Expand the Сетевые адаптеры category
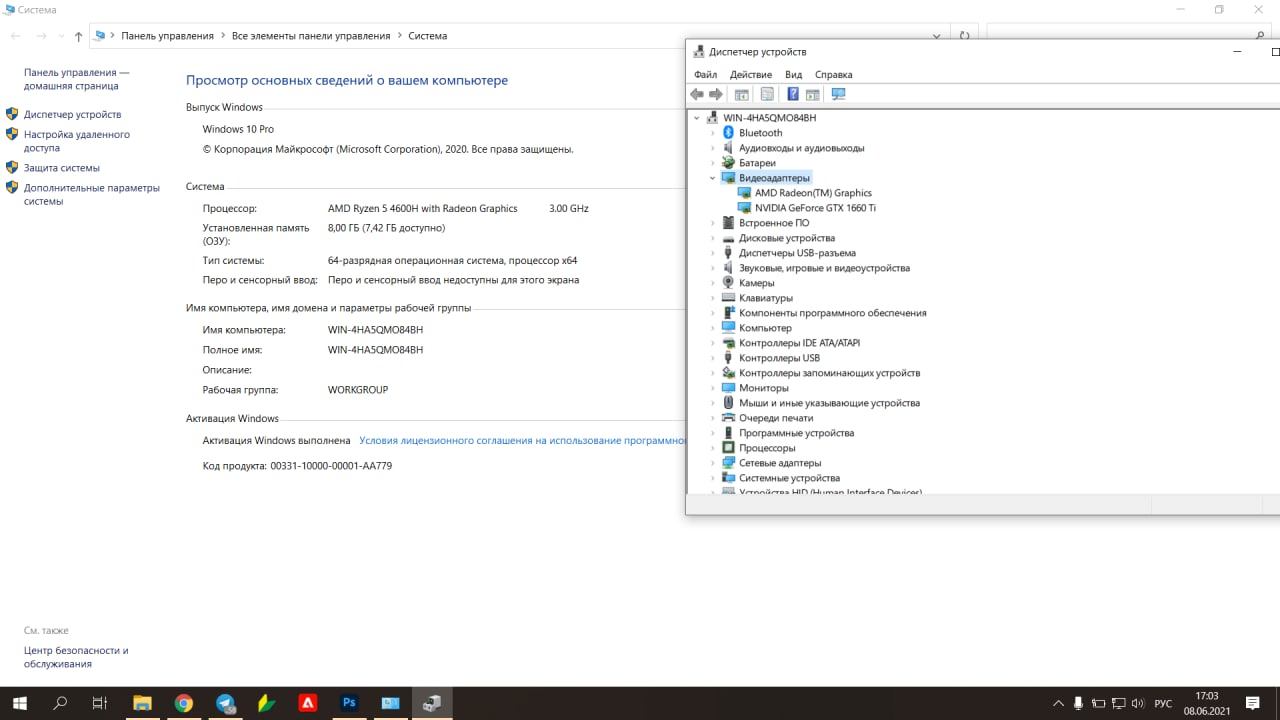Screen dimensions: 1280x720 [x=712, y=463]
